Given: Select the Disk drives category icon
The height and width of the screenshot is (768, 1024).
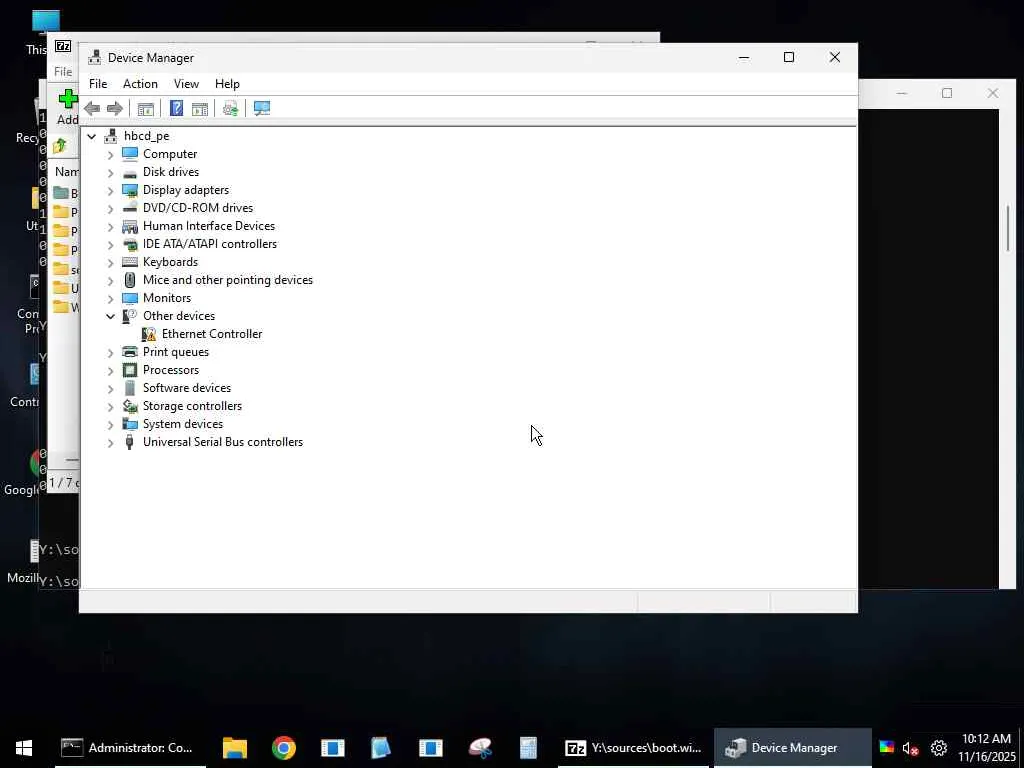Looking at the screenshot, I should (x=130, y=172).
